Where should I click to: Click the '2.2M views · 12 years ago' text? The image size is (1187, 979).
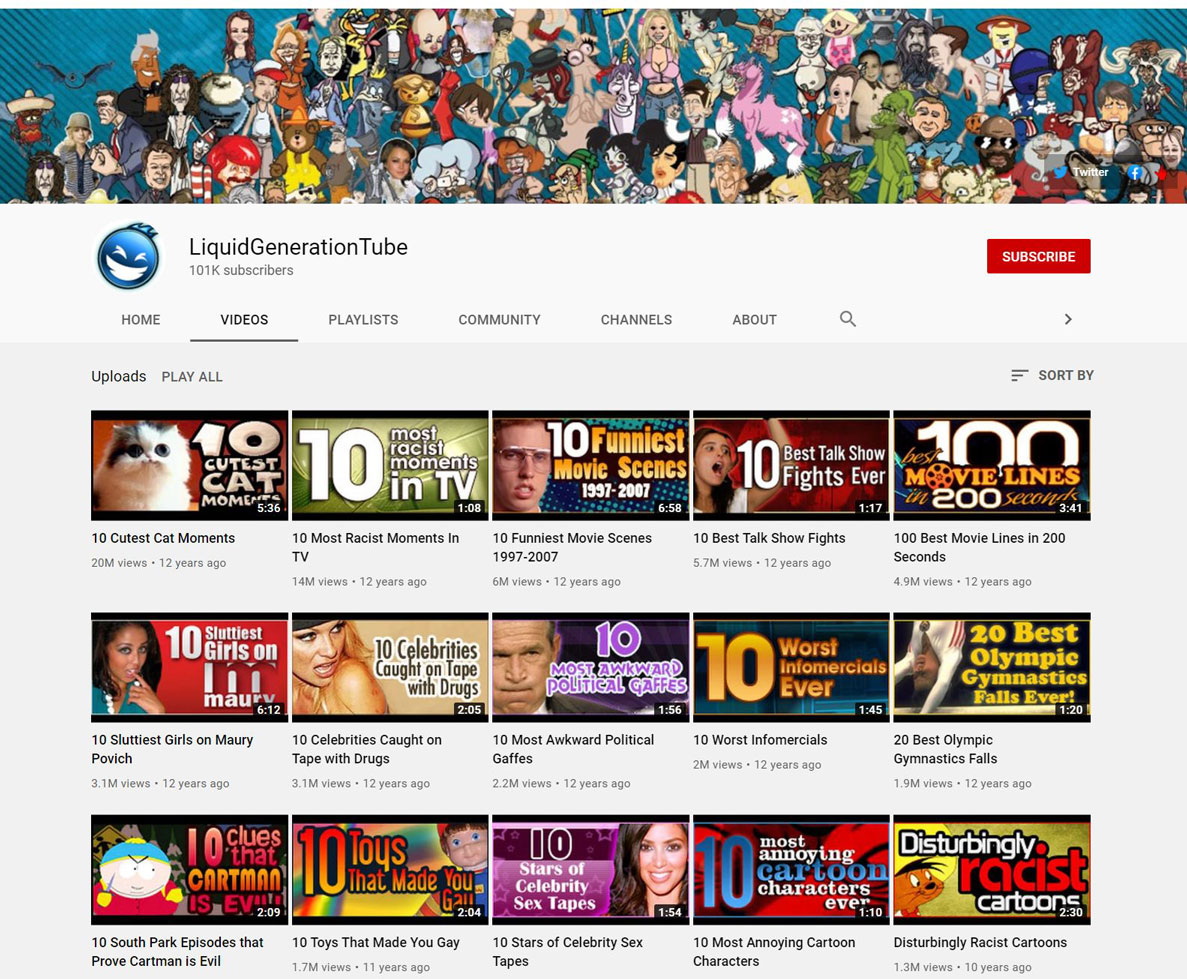pyautogui.click(x=562, y=784)
